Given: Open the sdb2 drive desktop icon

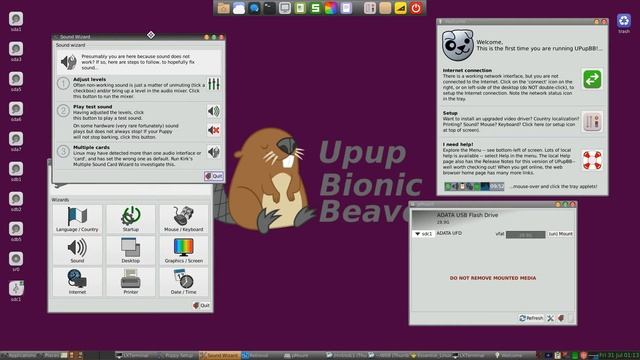Looking at the screenshot, I should 16,201.
